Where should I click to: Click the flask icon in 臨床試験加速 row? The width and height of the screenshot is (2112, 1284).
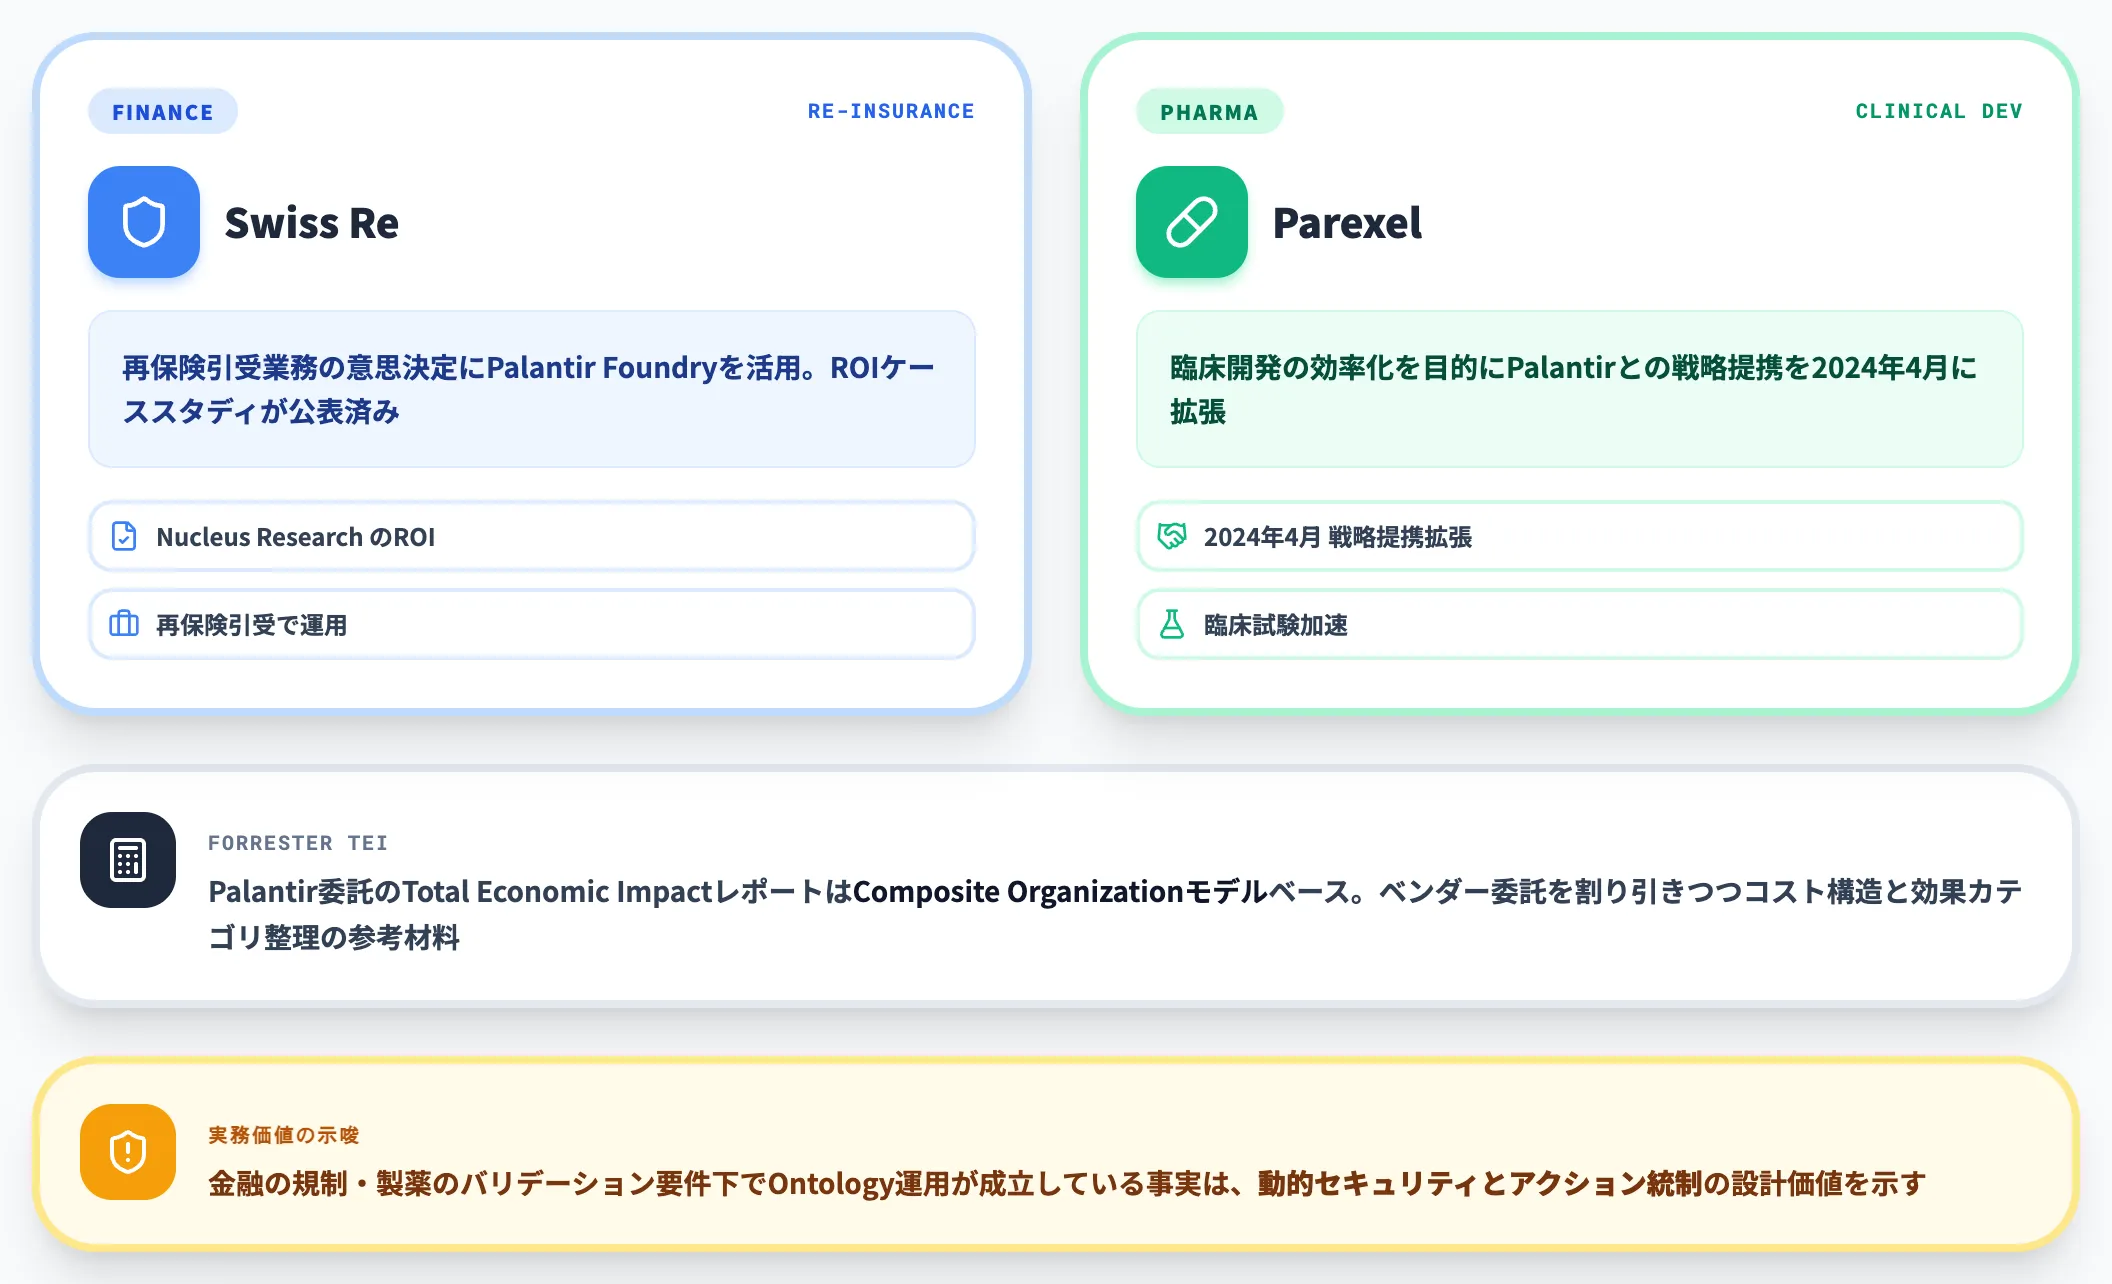point(1172,624)
